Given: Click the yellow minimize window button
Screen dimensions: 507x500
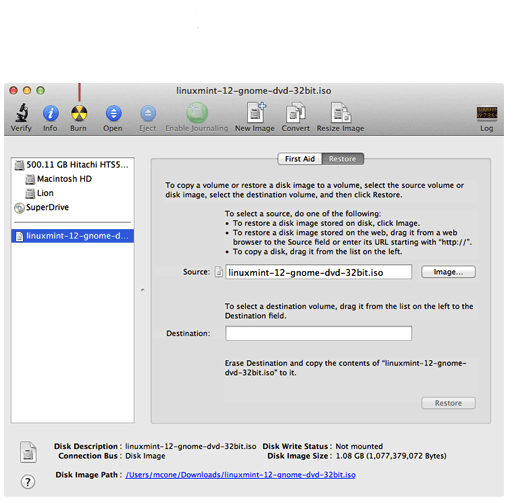Looking at the screenshot, I should [x=27, y=91].
